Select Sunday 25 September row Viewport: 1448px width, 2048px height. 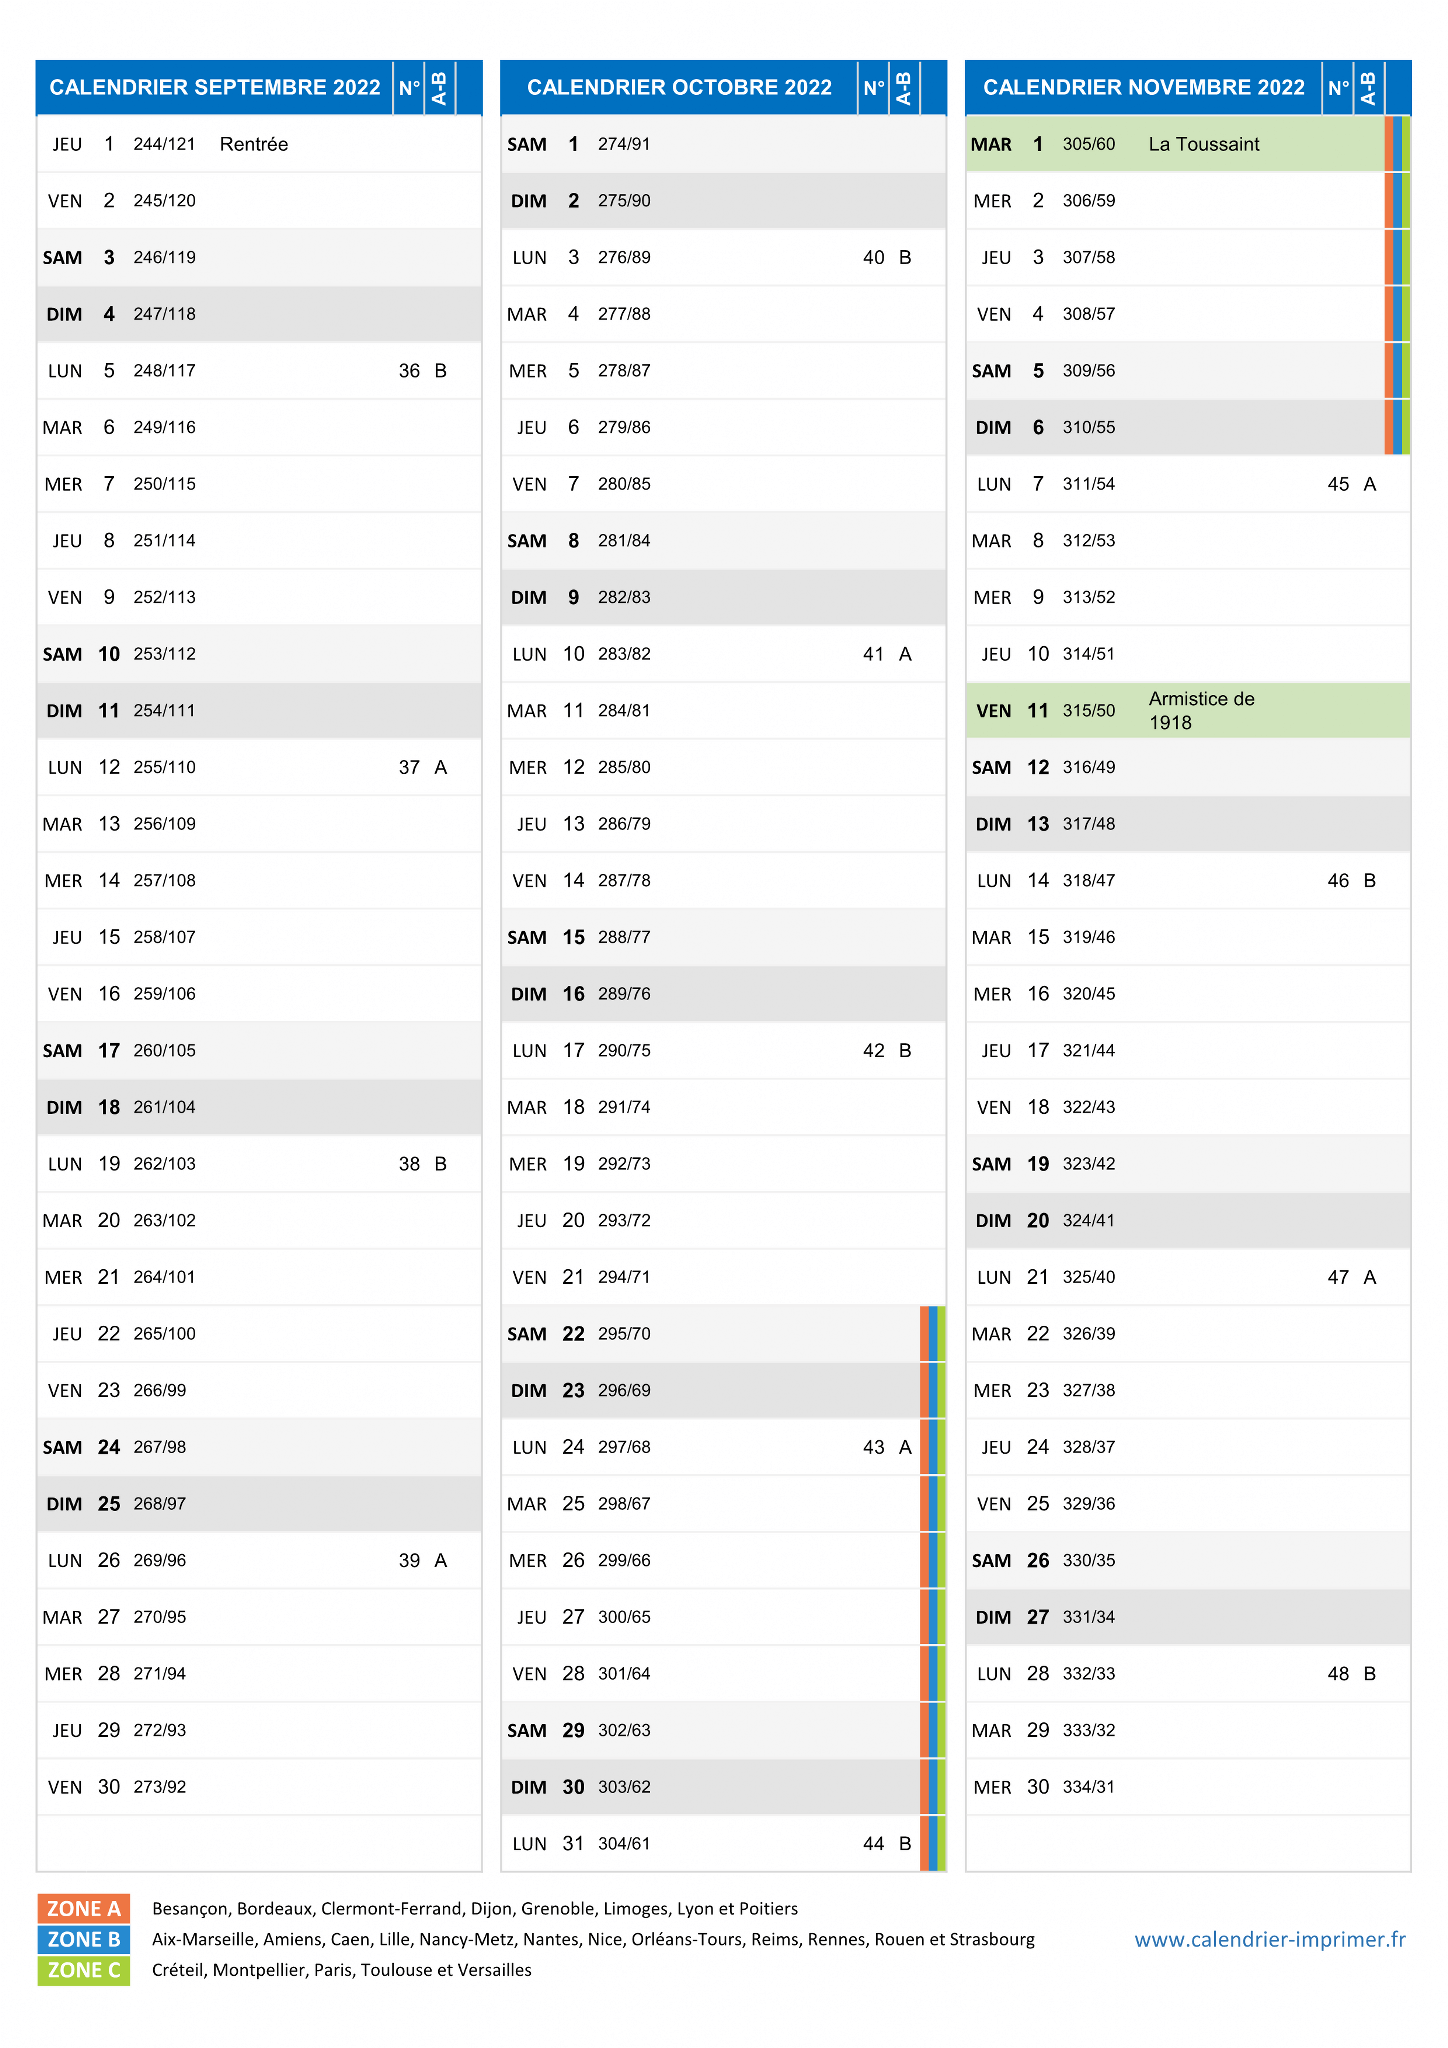click(259, 1504)
